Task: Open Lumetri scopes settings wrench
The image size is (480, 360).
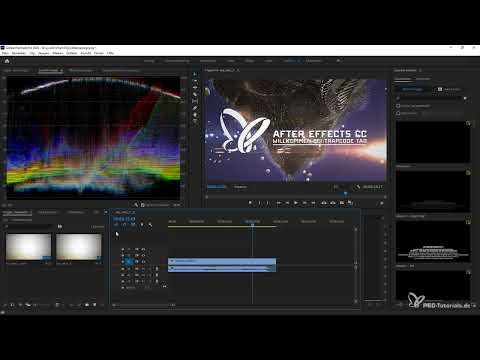Action: pos(136,205)
